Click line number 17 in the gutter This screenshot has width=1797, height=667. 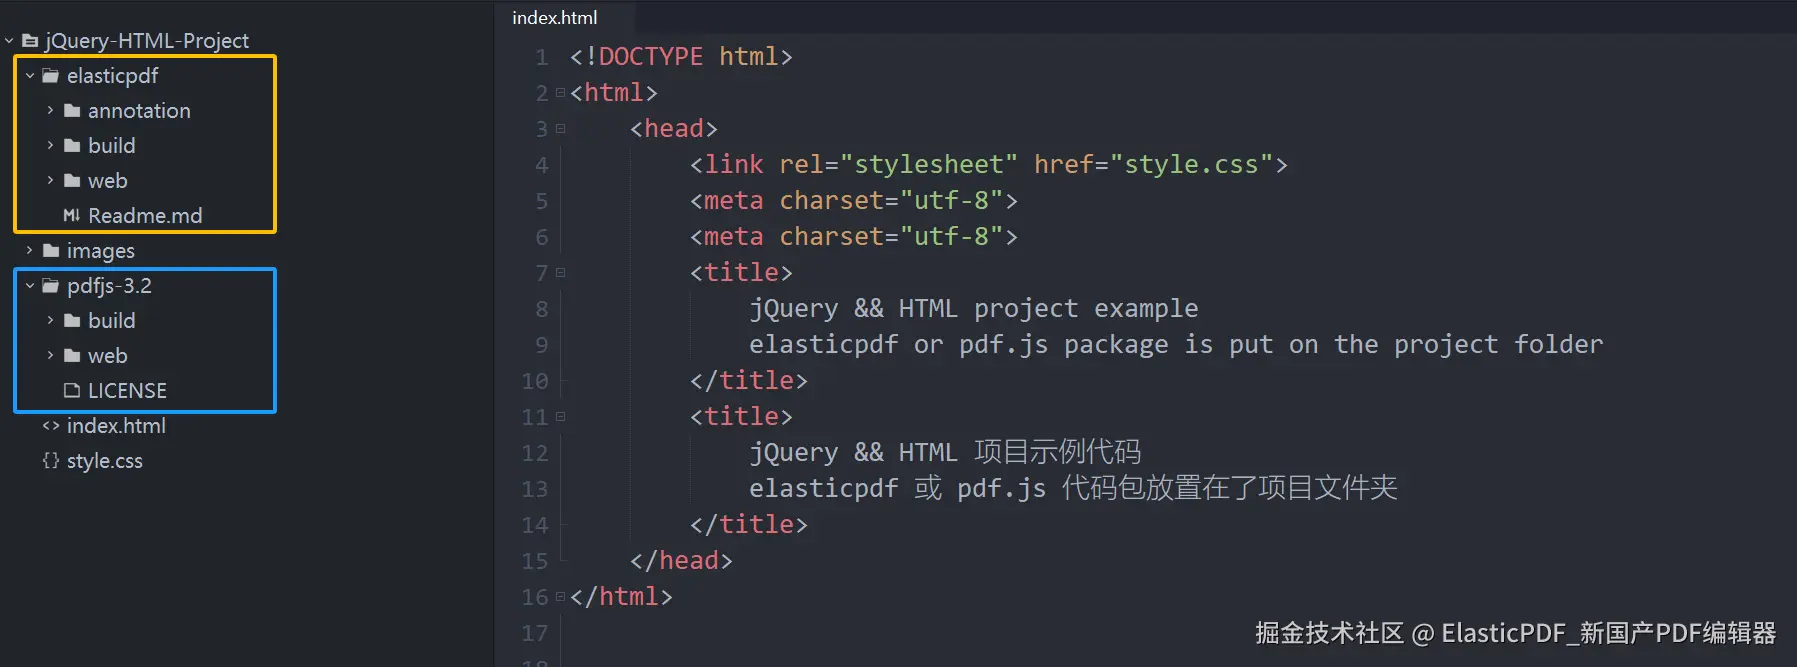tap(534, 633)
